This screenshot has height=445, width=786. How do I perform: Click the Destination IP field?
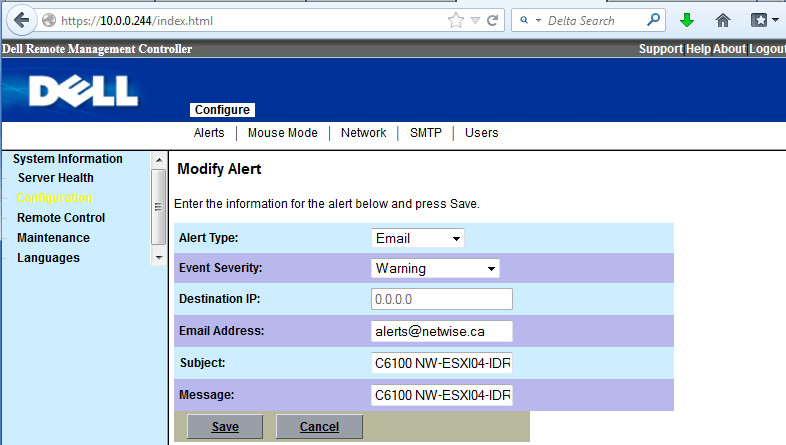coord(442,299)
